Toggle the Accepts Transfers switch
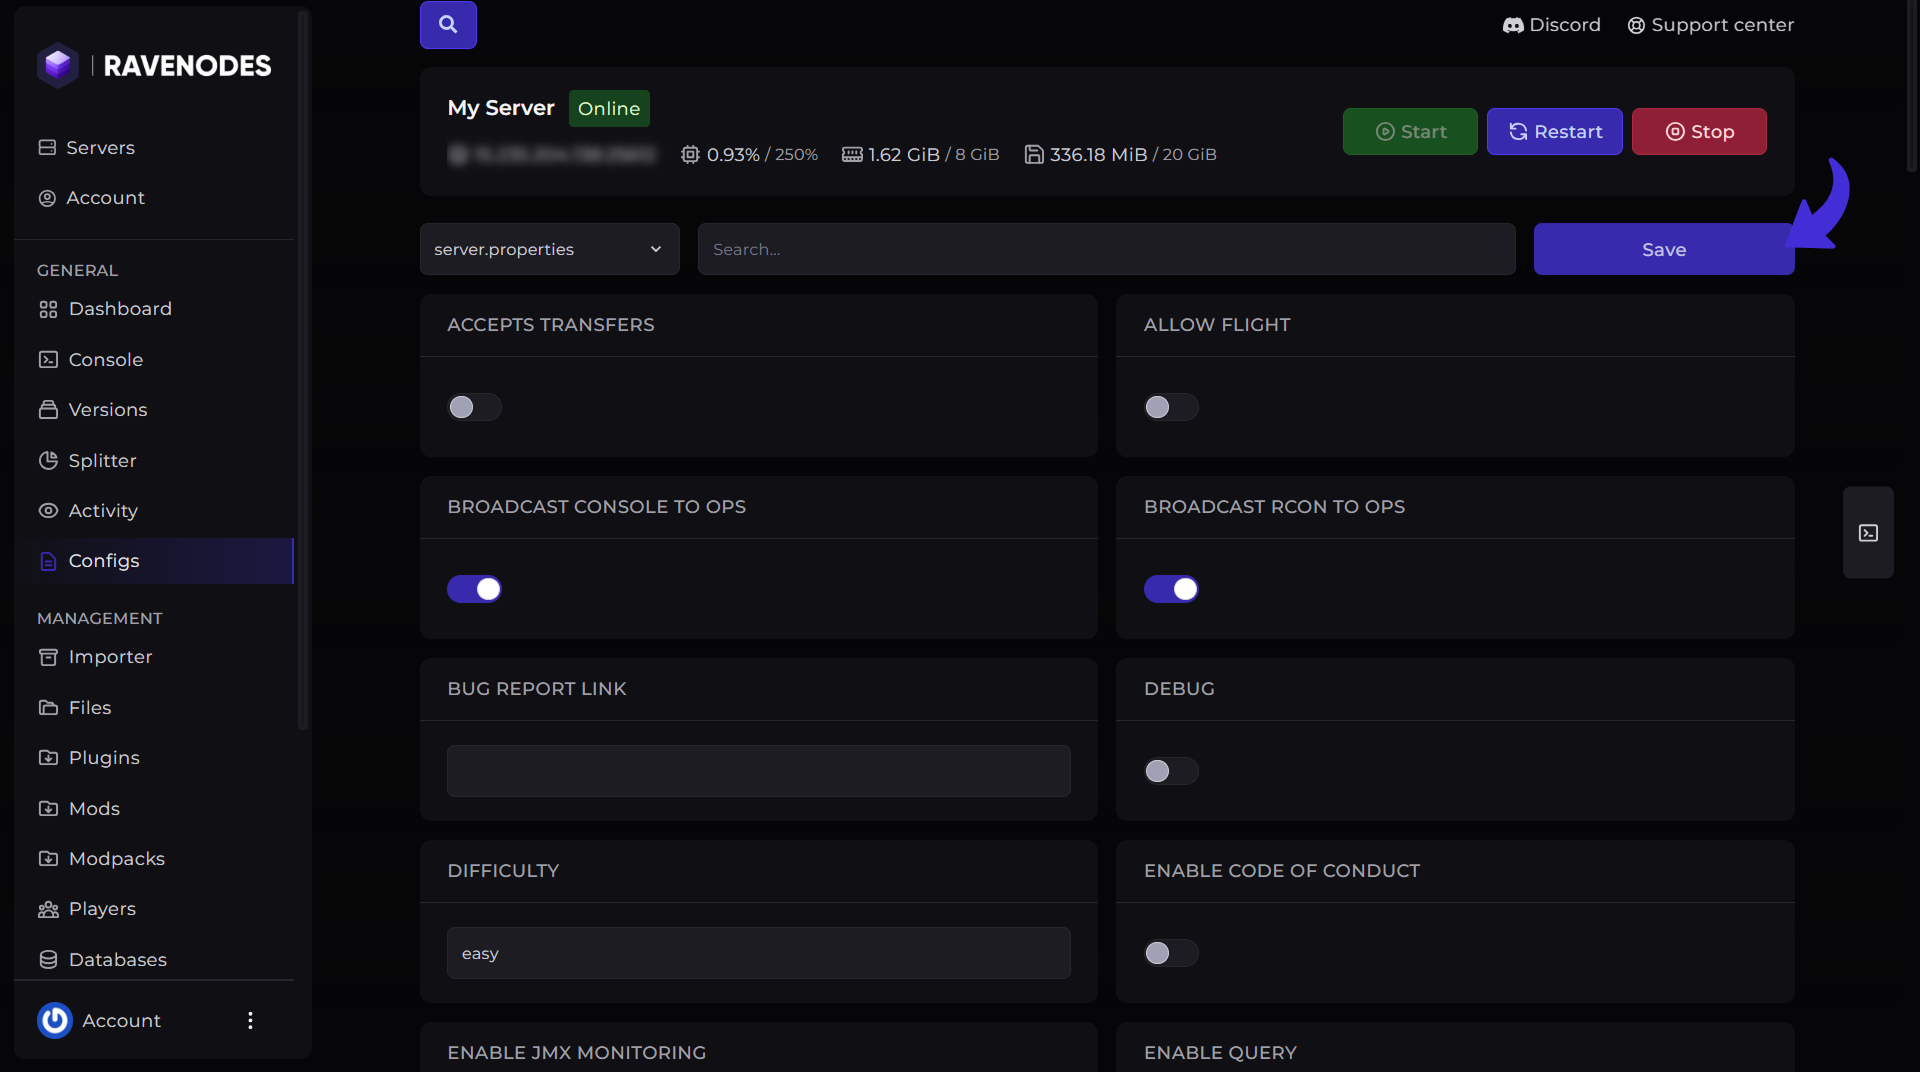Image resolution: width=1920 pixels, height=1072 pixels. [x=474, y=407]
